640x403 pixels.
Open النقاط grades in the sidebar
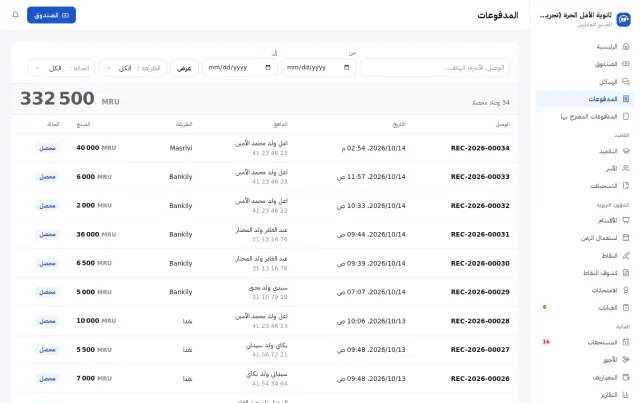585,255
